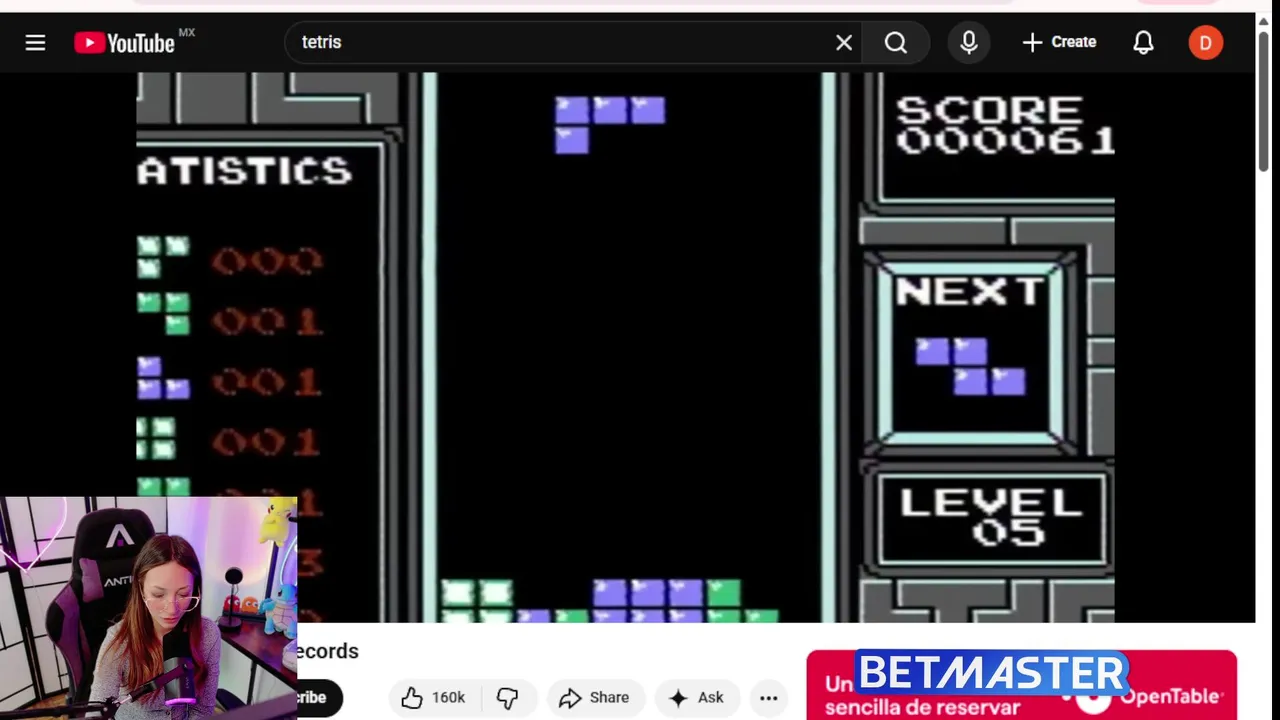The width and height of the screenshot is (1280, 720).
Task: Share the video using Share button
Action: click(594, 697)
